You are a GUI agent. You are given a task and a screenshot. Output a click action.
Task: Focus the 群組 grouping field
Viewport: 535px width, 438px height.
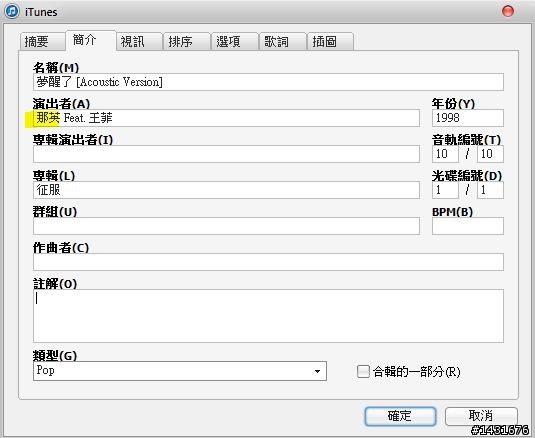coord(226,226)
